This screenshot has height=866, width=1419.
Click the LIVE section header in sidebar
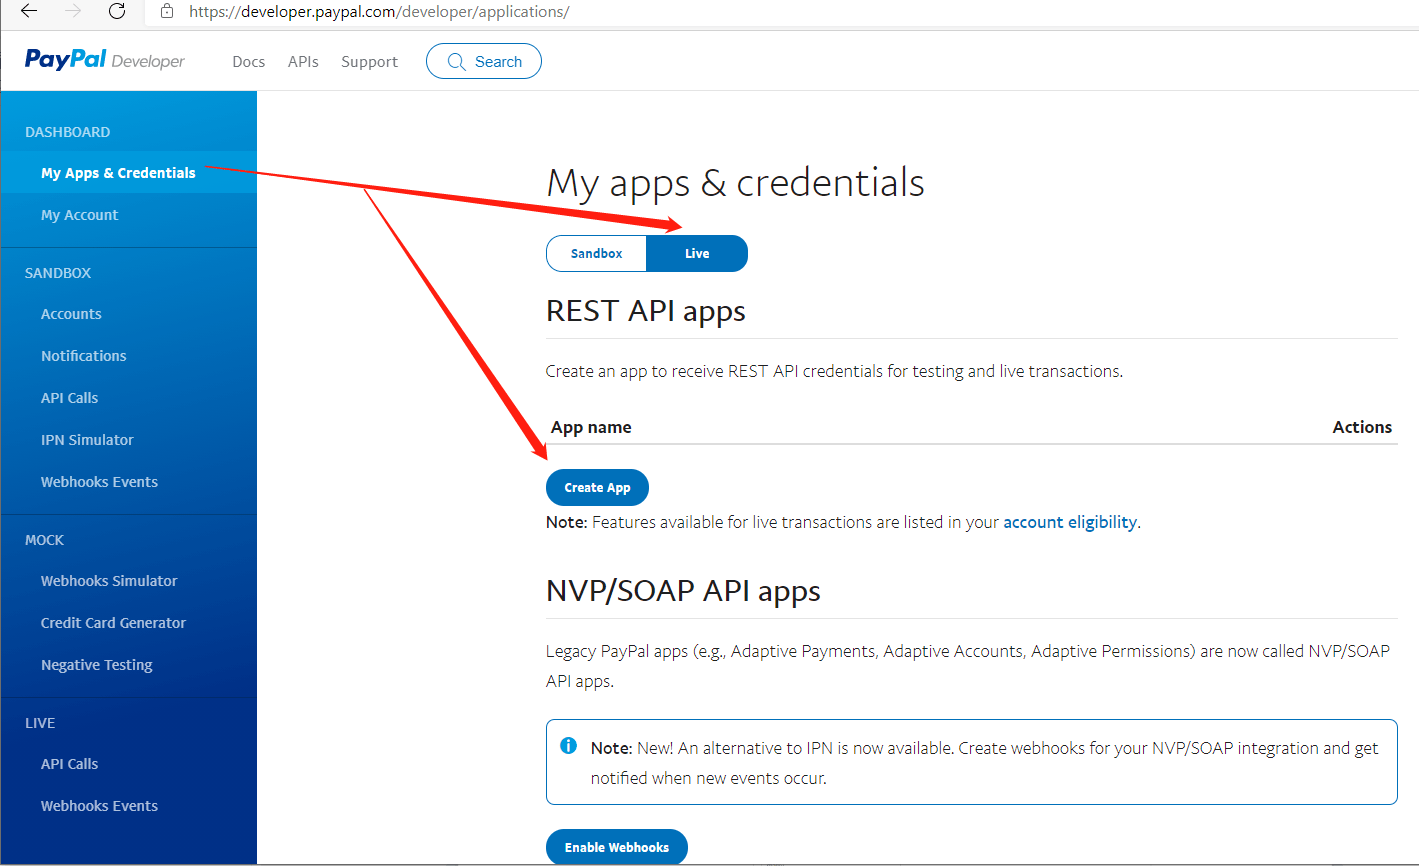[x=40, y=723]
